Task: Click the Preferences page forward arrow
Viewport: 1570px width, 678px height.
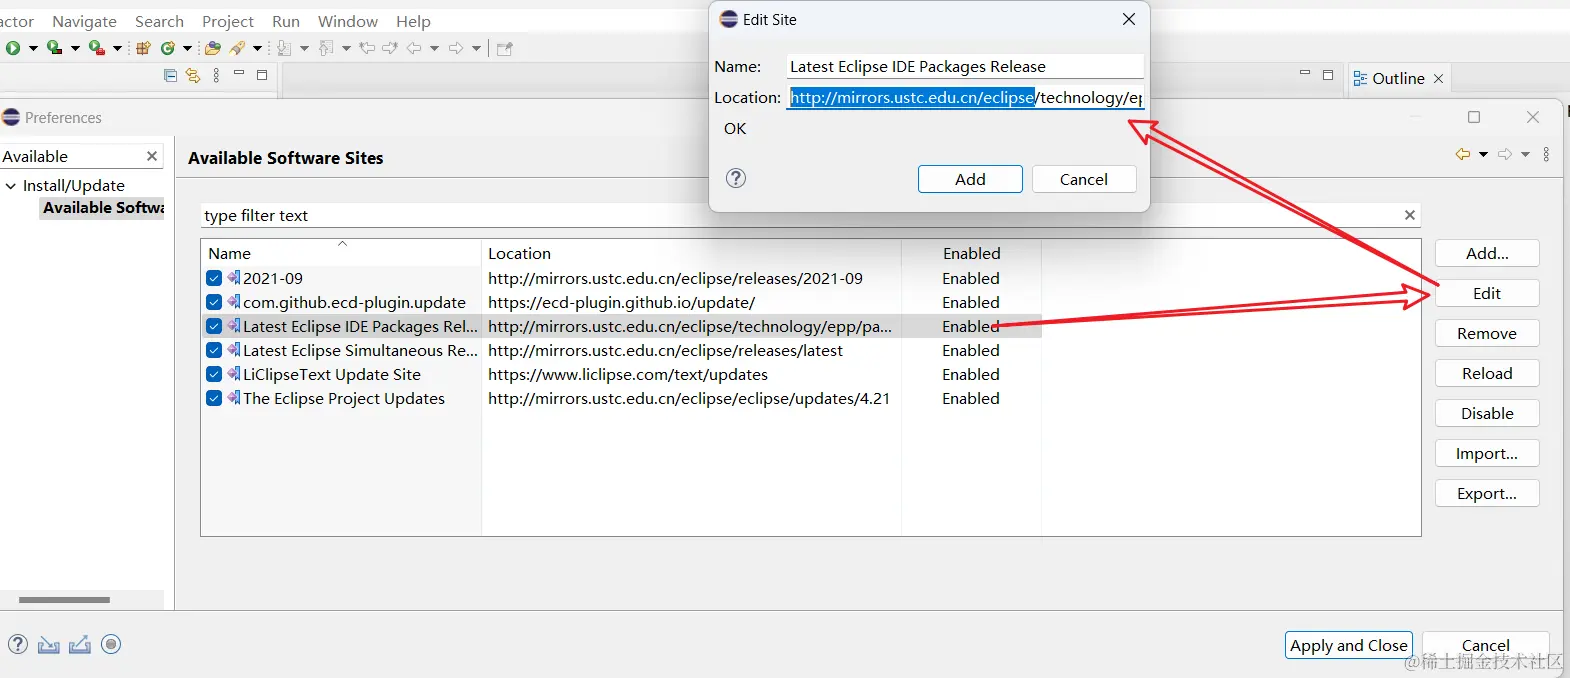Action: point(1505,154)
